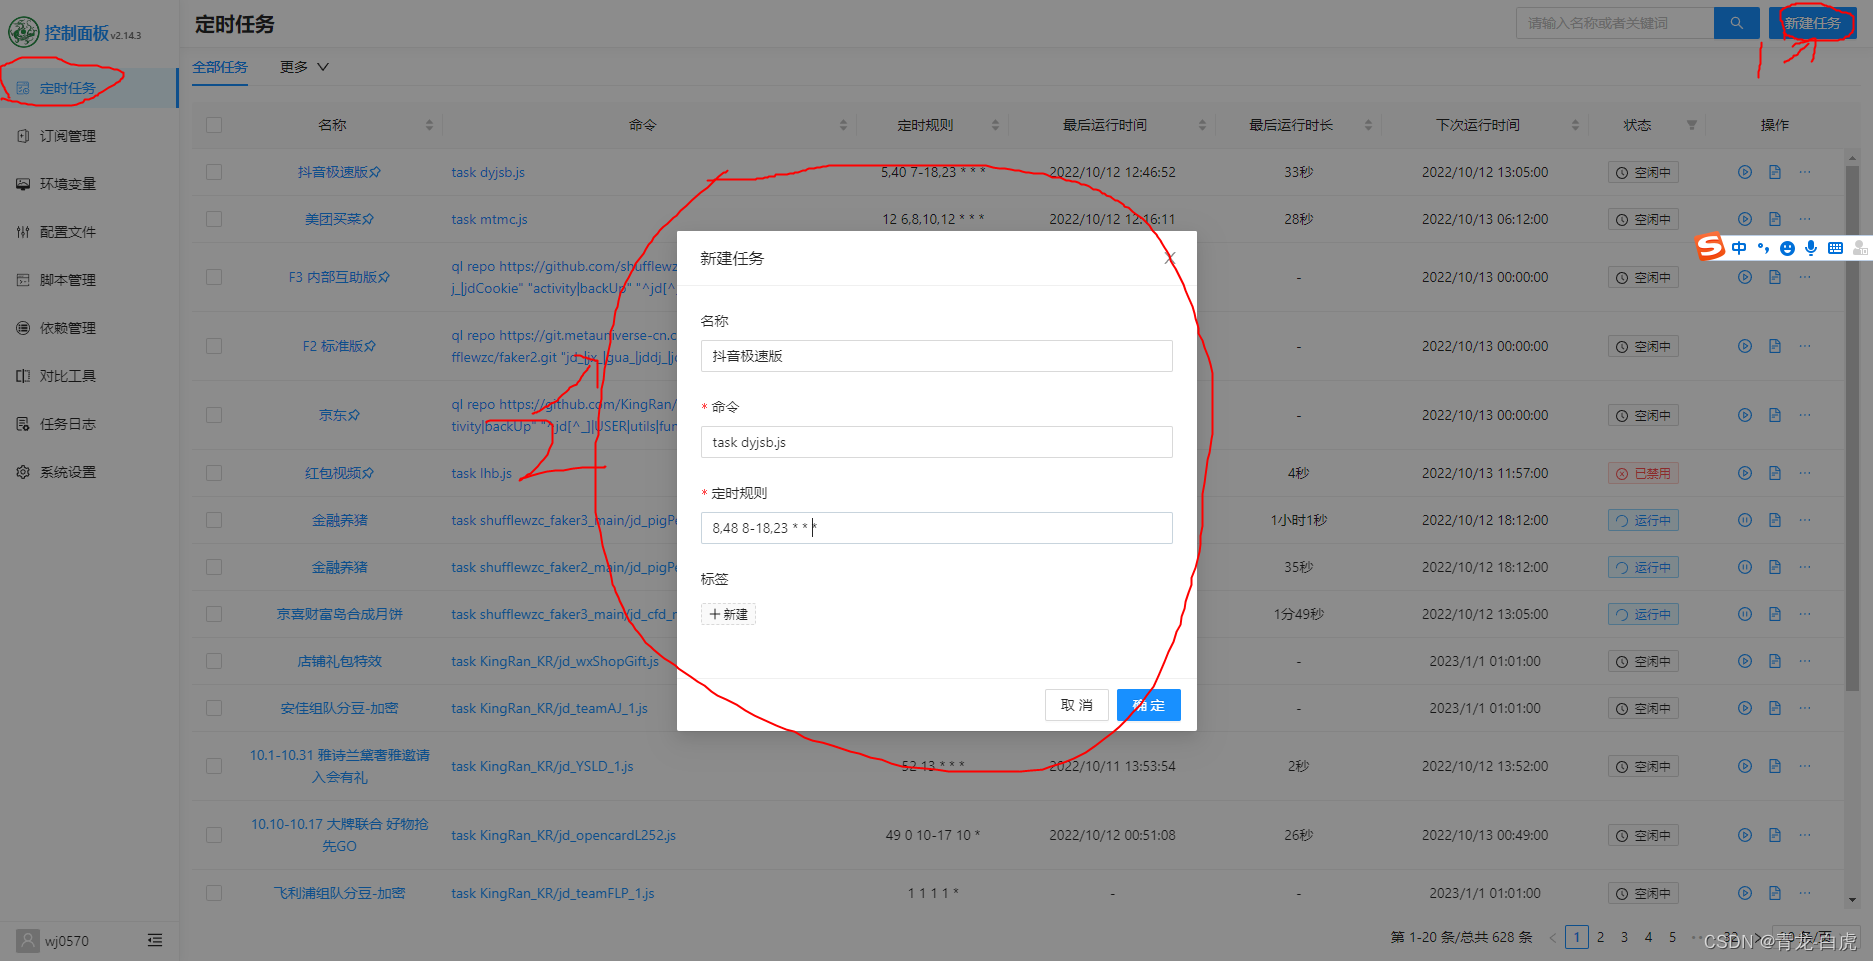The width and height of the screenshot is (1873, 961).
Task: Check the 店铺礼包特效 row checkbox
Action: (x=214, y=661)
